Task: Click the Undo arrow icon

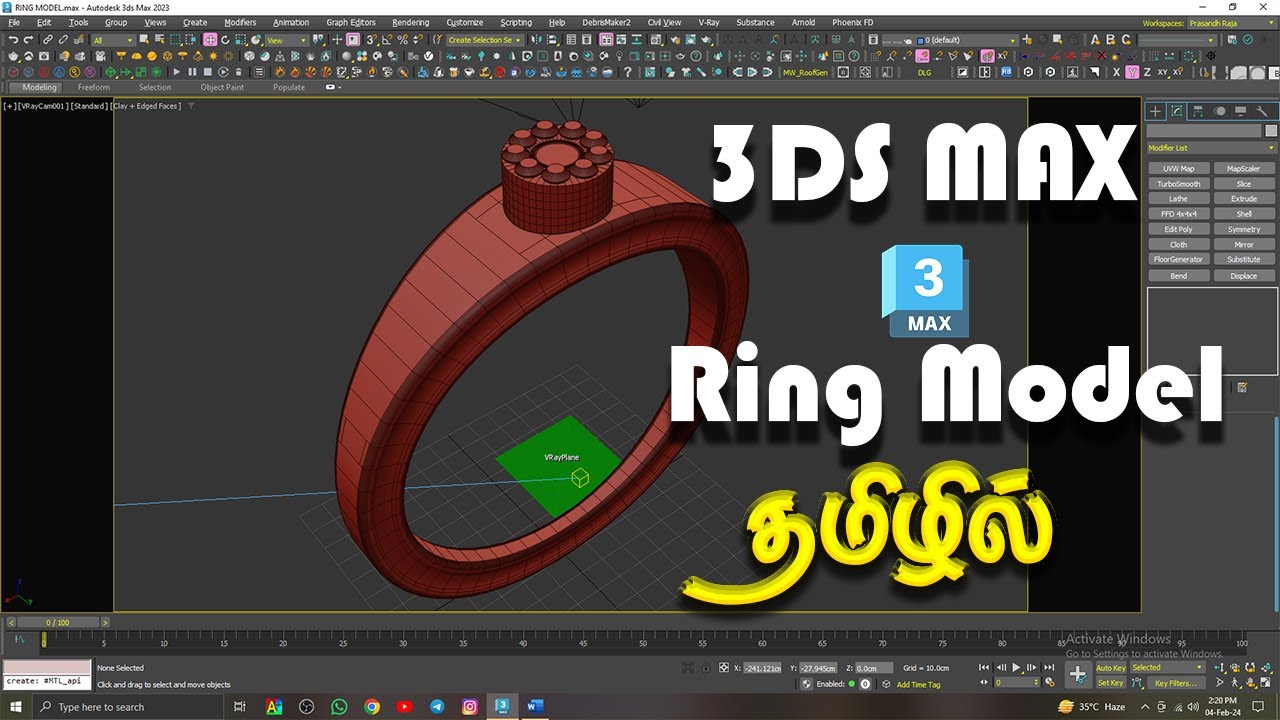Action: click(x=14, y=39)
